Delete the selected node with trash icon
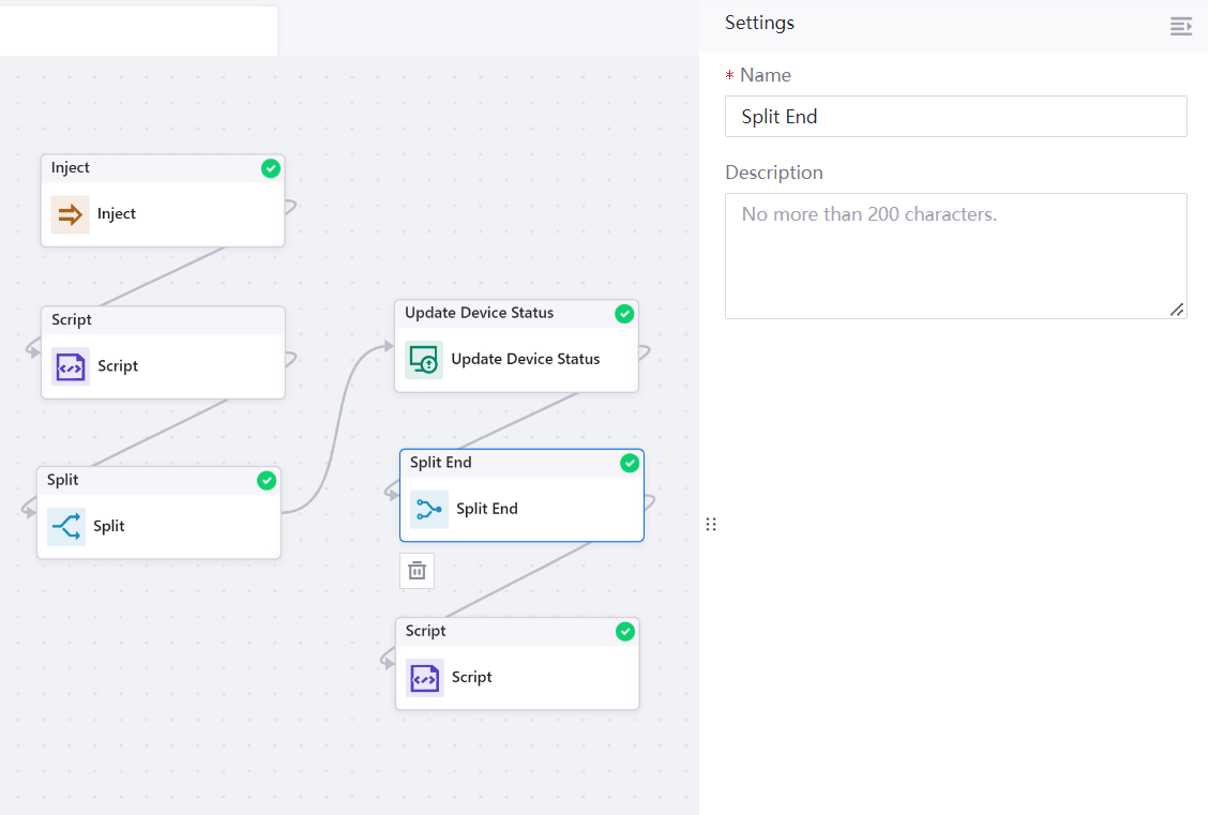This screenshot has height=815, width=1208. tap(417, 571)
